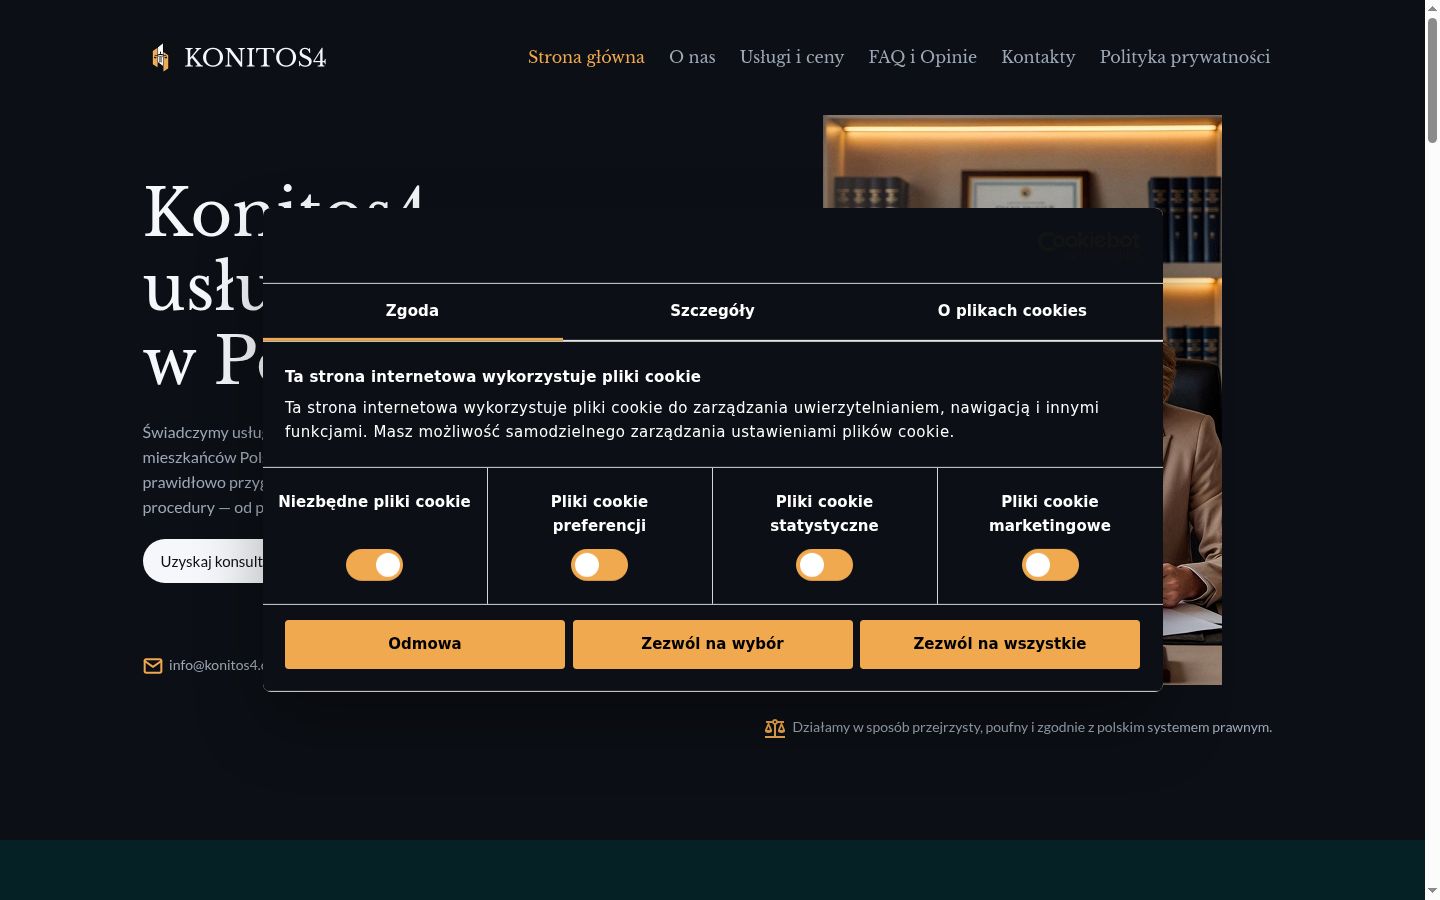Click the 'Niezbędne pliki cookie' label

point(374,502)
